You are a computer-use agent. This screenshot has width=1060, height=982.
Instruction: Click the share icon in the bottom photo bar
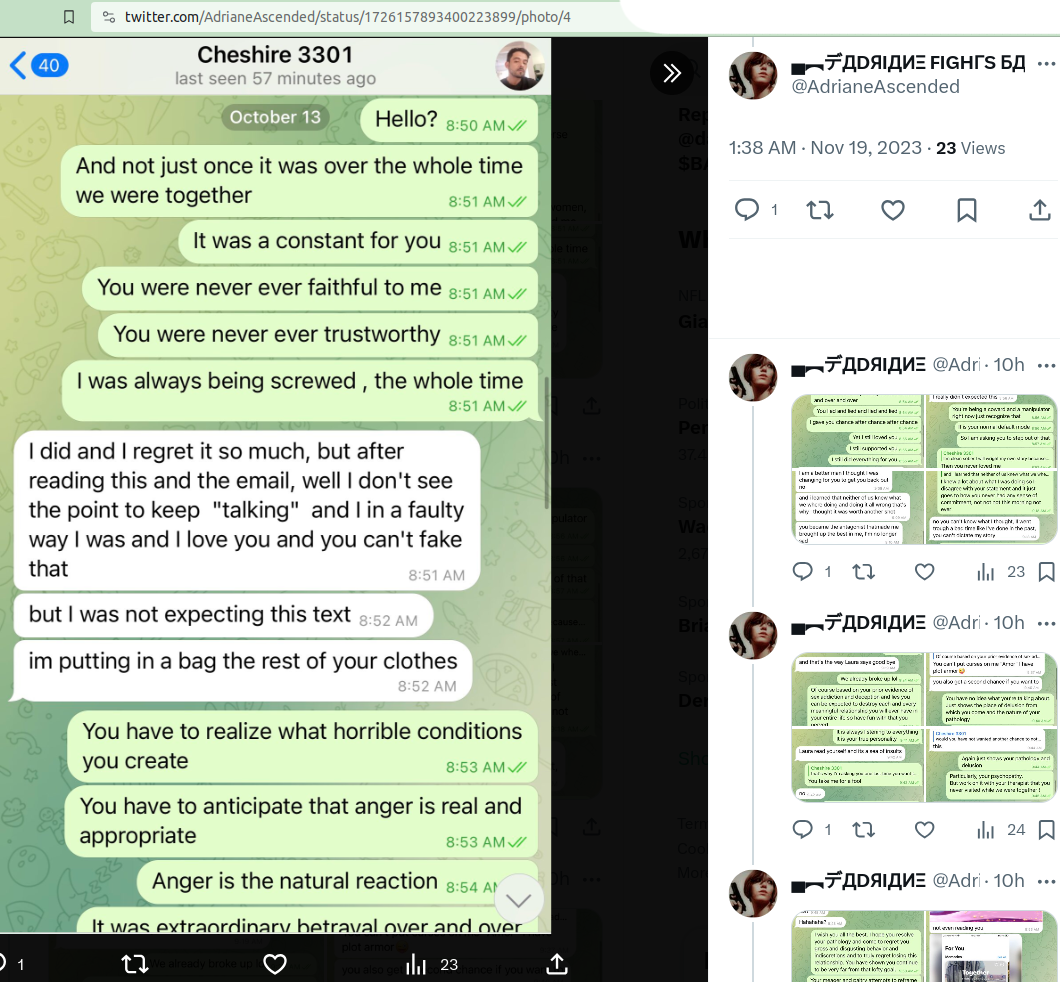556,964
